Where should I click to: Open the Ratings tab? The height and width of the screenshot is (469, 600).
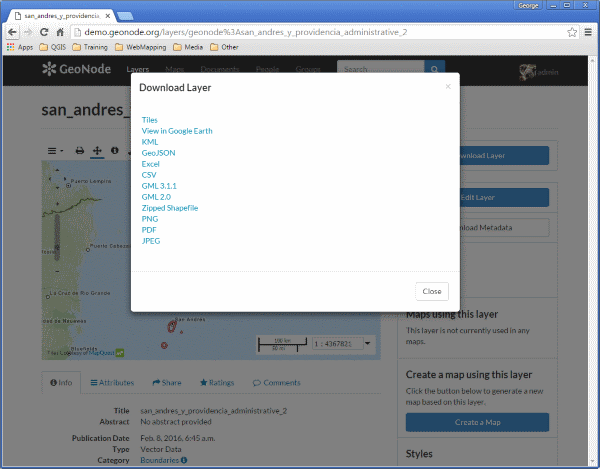coord(217,383)
